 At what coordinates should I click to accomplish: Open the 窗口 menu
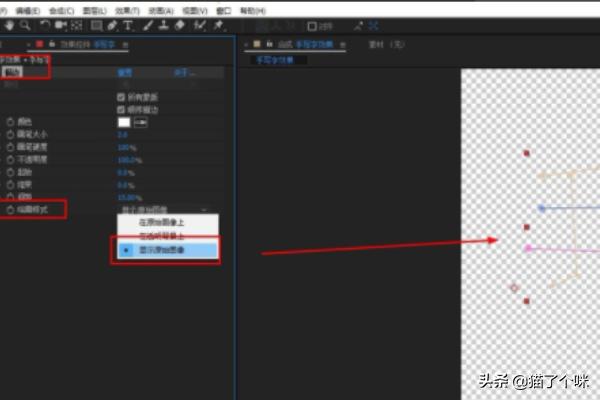pyautogui.click(x=223, y=11)
